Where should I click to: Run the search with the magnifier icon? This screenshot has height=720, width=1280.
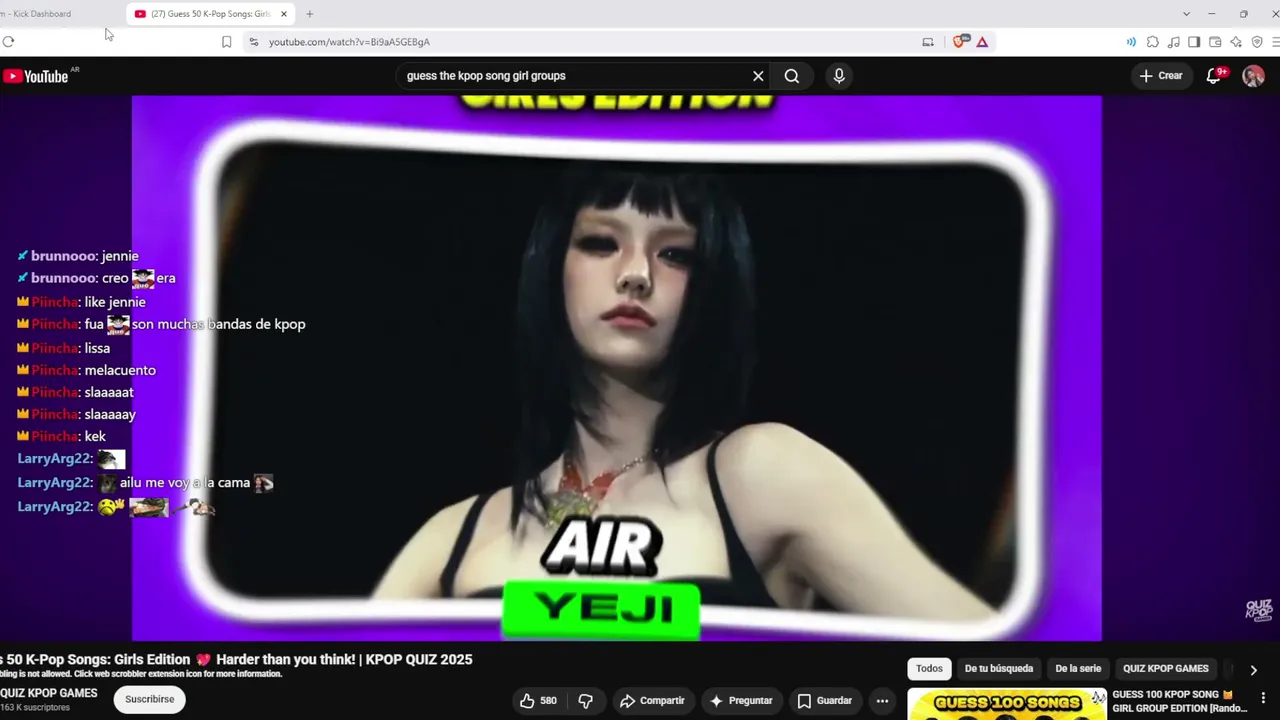(792, 76)
